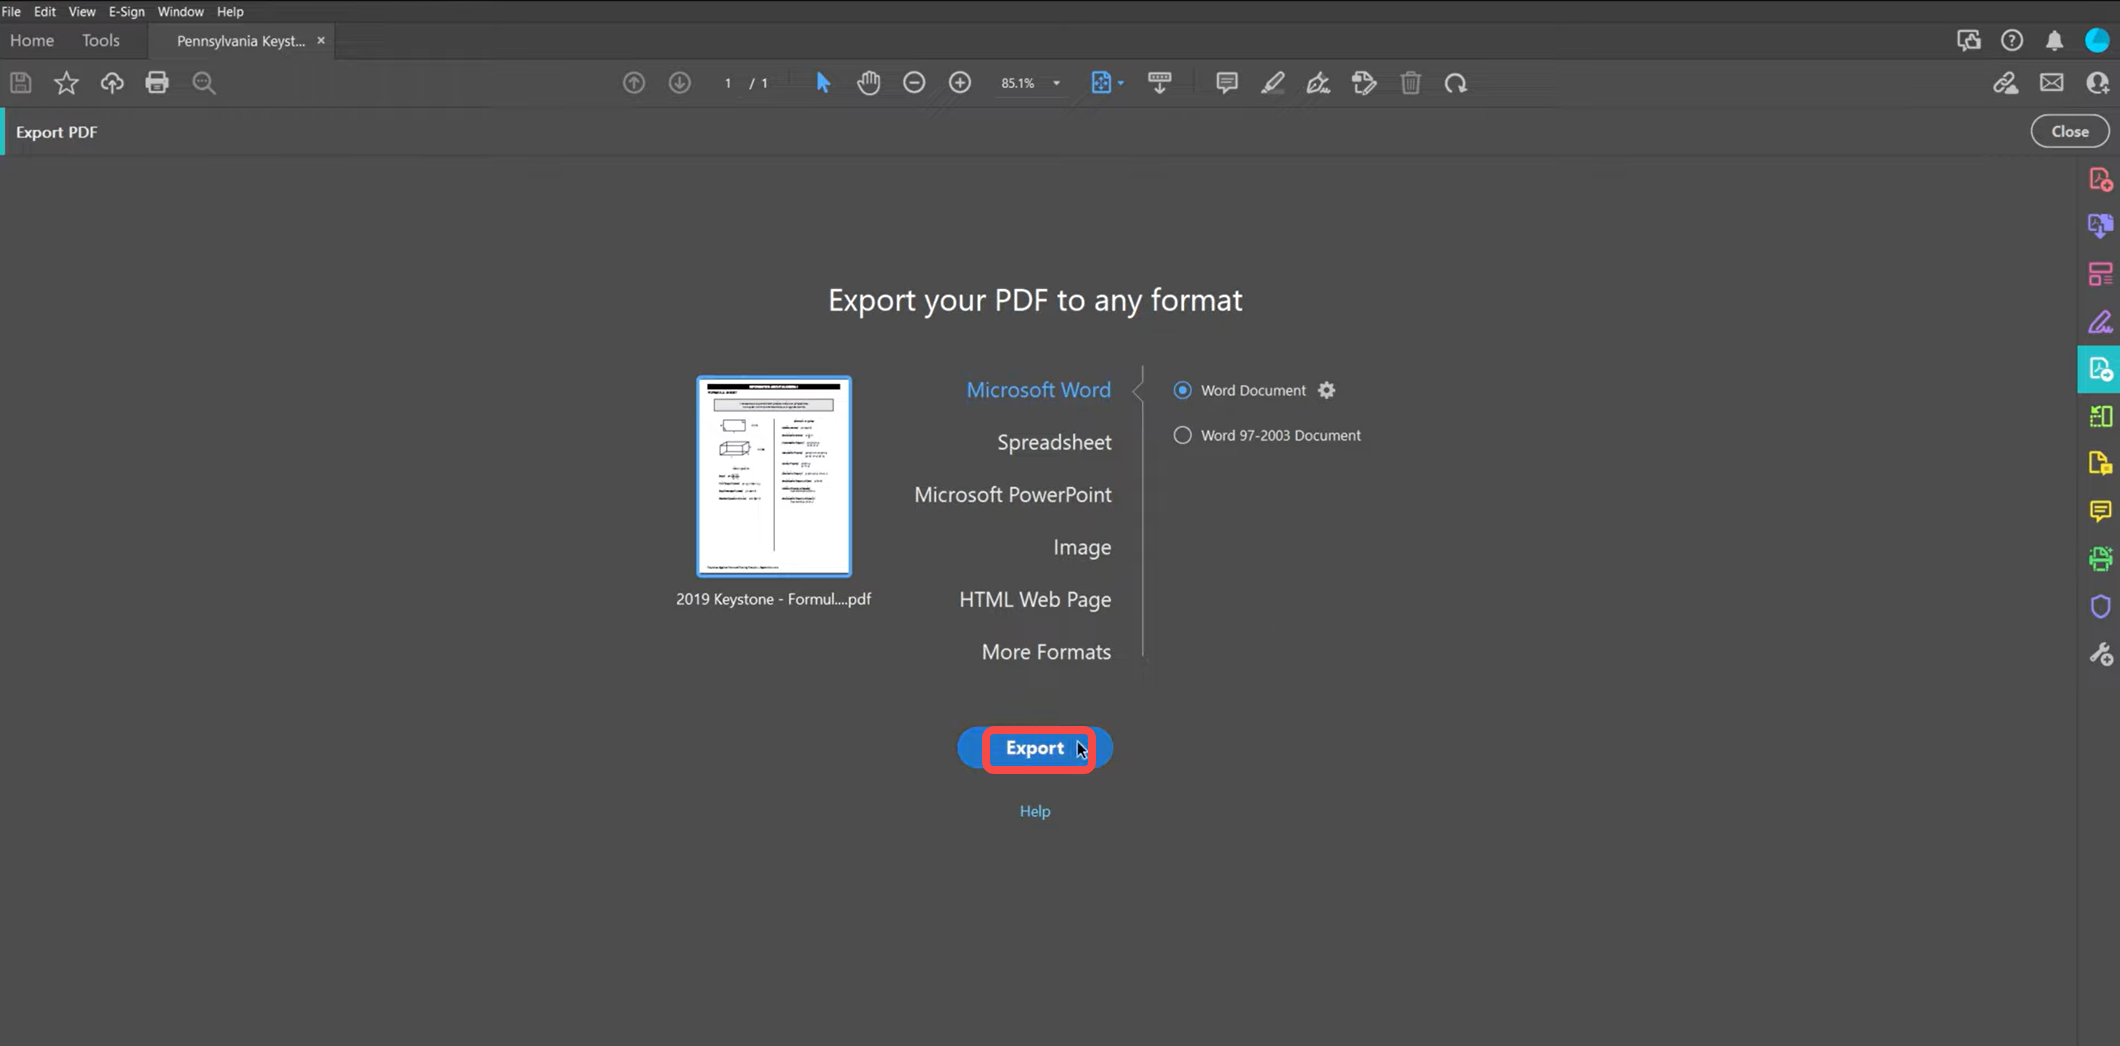The height and width of the screenshot is (1046, 2120).
Task: Open More Tools wrench in sidebar
Action: tap(2100, 654)
